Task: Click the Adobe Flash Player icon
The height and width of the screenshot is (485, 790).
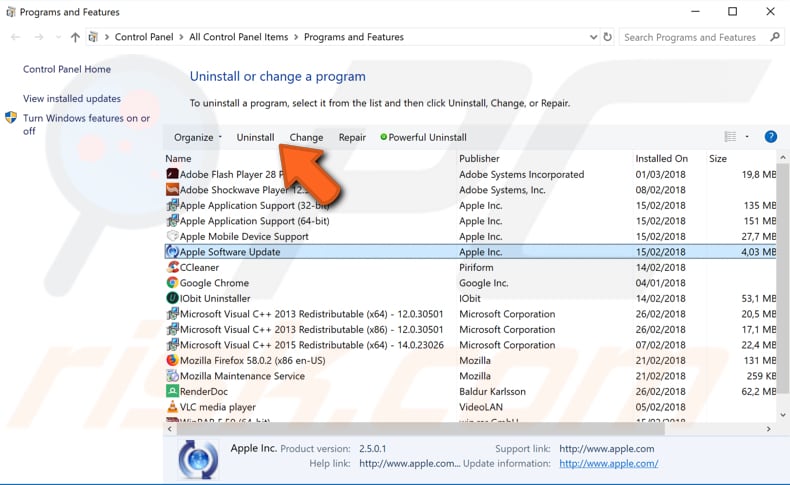Action: (172, 174)
